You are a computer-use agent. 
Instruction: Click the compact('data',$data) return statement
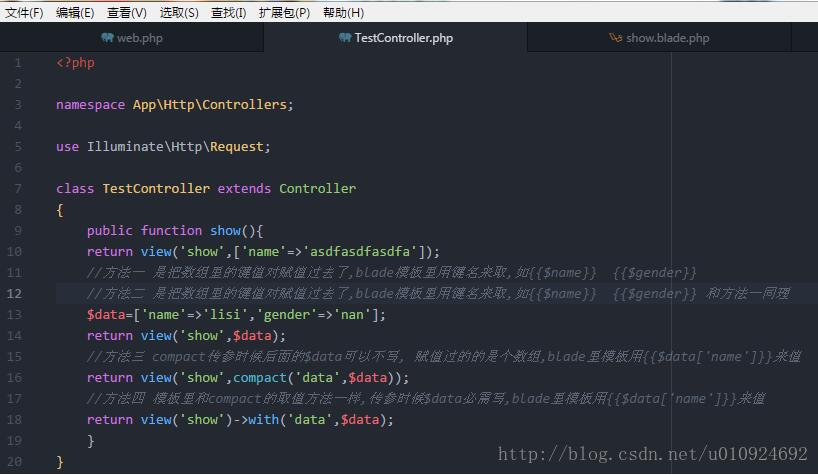click(x=248, y=378)
